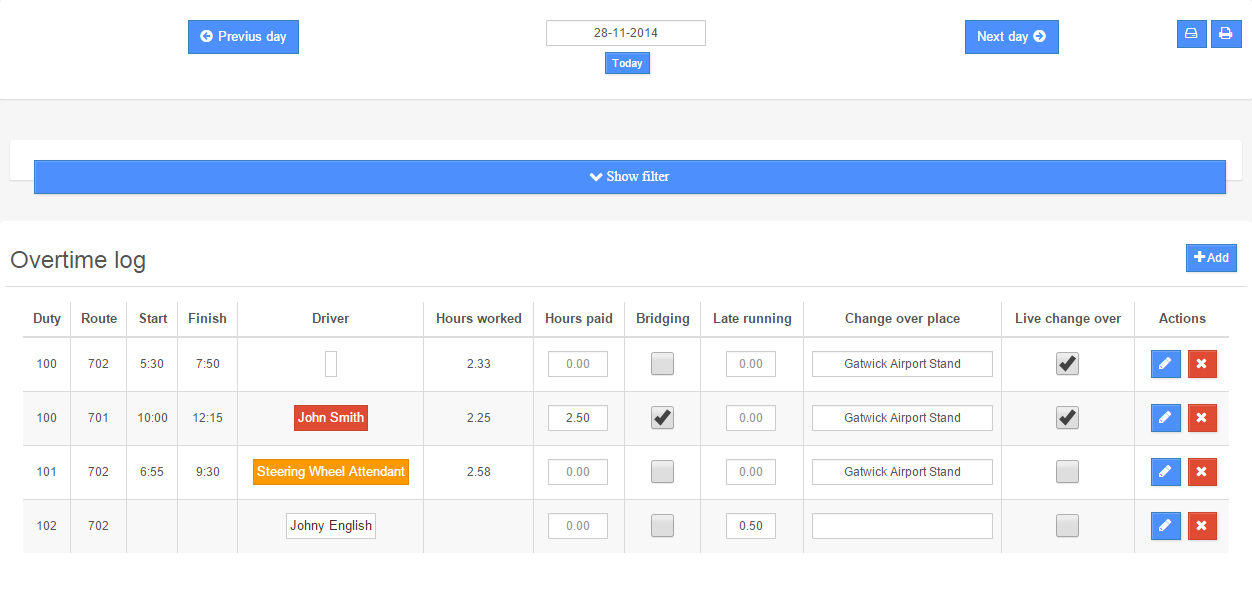Click the pencil icon for John Smith

click(x=1165, y=418)
